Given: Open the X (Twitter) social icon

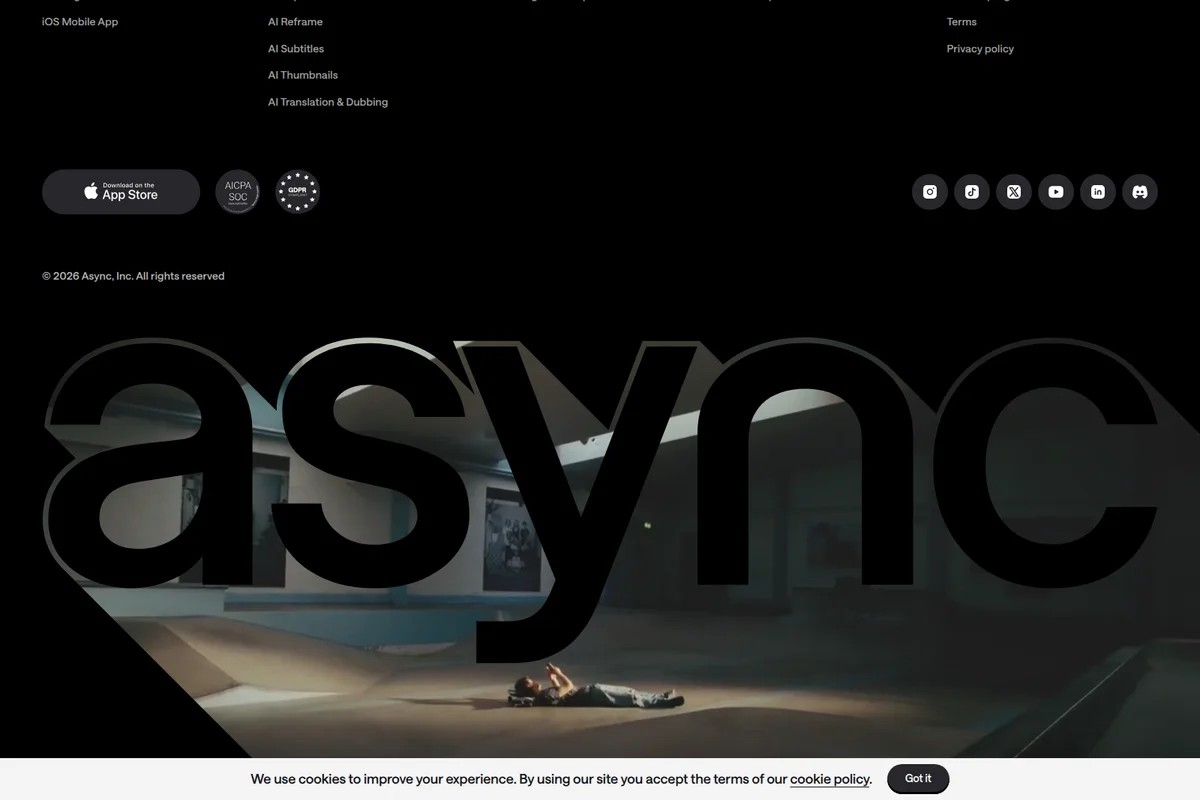Looking at the screenshot, I should [1014, 192].
